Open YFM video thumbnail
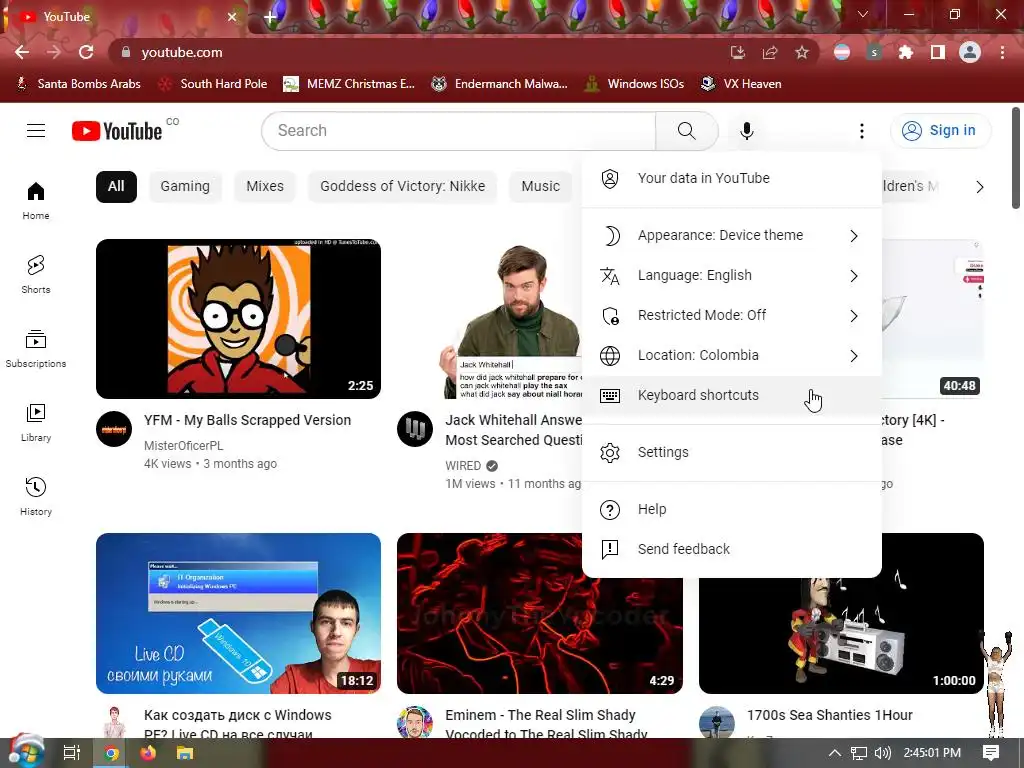This screenshot has width=1024, height=768. click(x=238, y=319)
